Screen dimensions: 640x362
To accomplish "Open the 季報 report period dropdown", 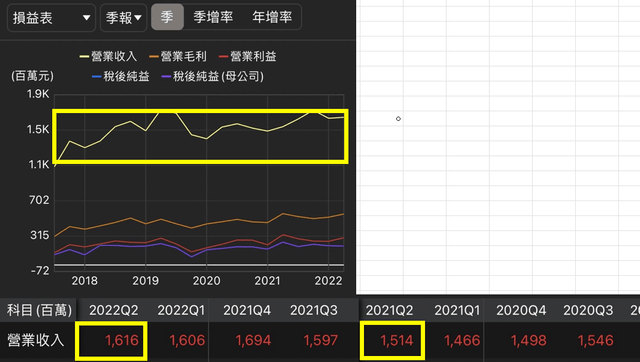I will [123, 18].
